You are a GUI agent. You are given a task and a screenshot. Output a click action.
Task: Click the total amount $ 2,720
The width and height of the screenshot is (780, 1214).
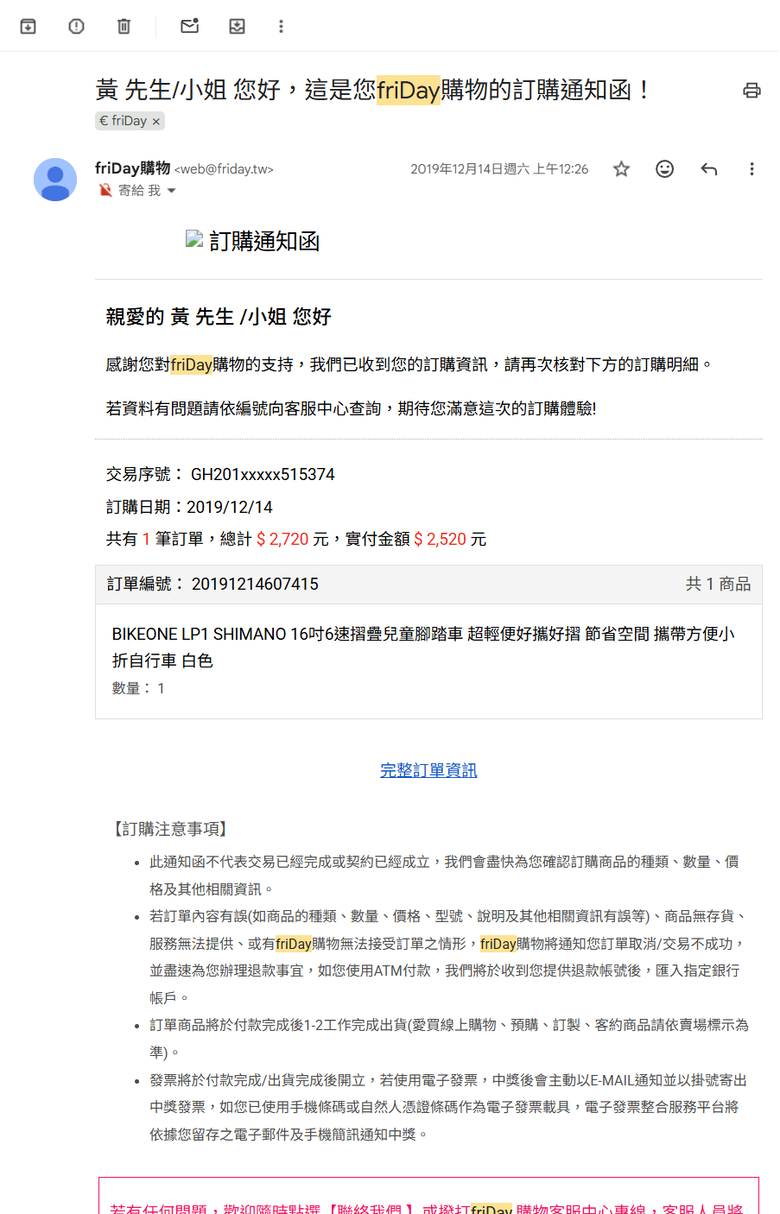pyautogui.click(x=282, y=539)
